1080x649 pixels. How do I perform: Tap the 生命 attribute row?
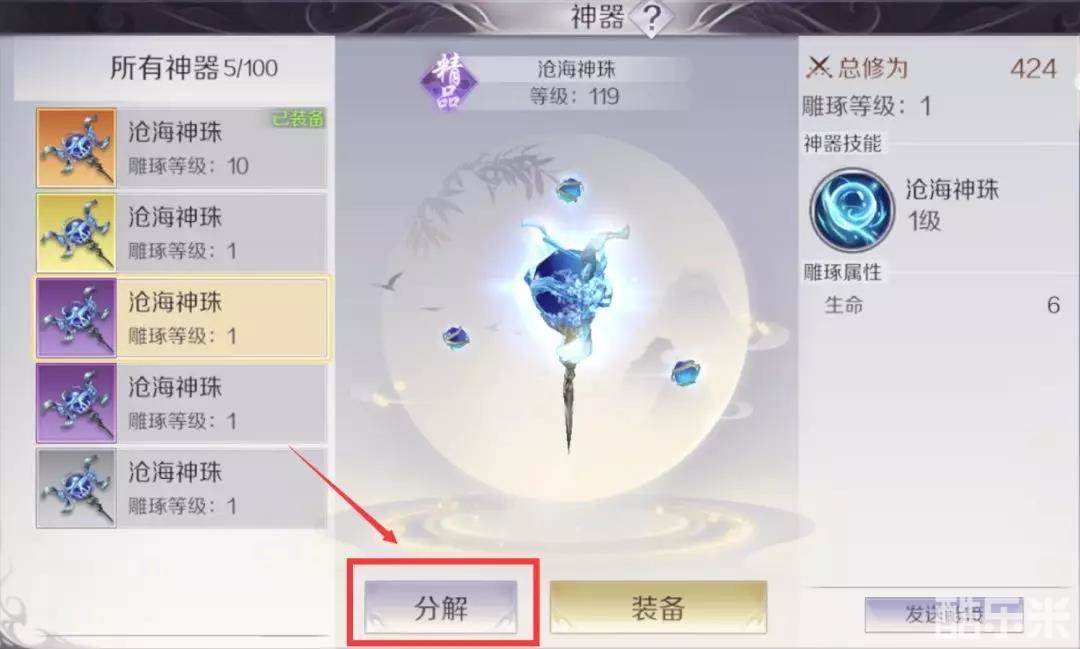(942, 305)
